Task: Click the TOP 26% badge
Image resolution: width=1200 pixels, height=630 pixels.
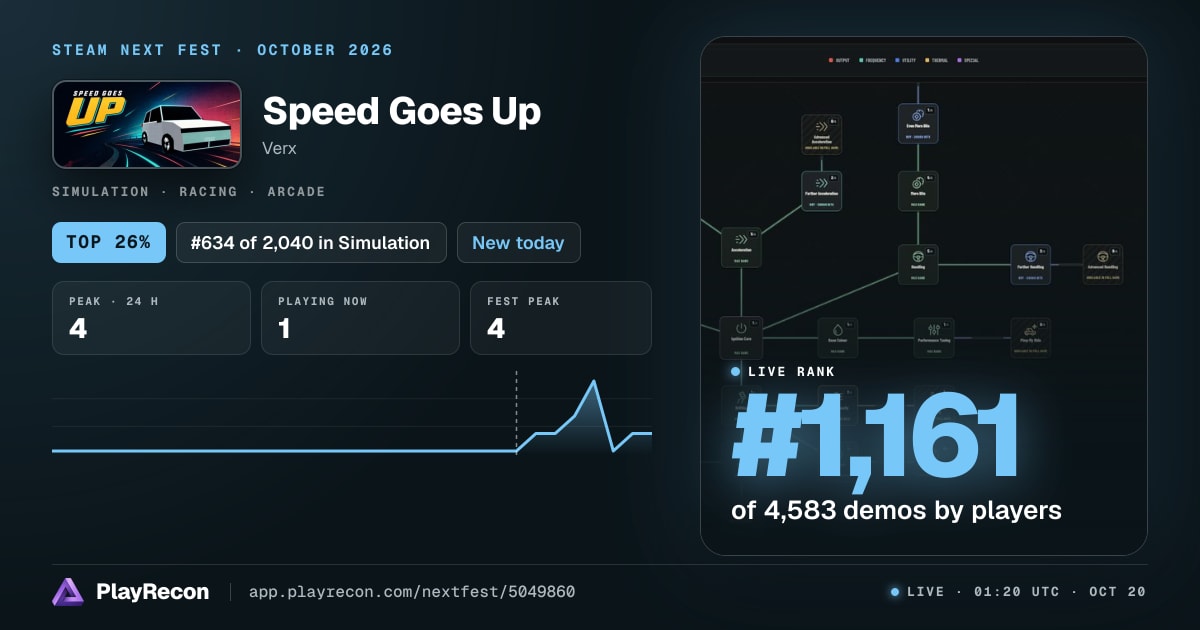Action: (109, 243)
